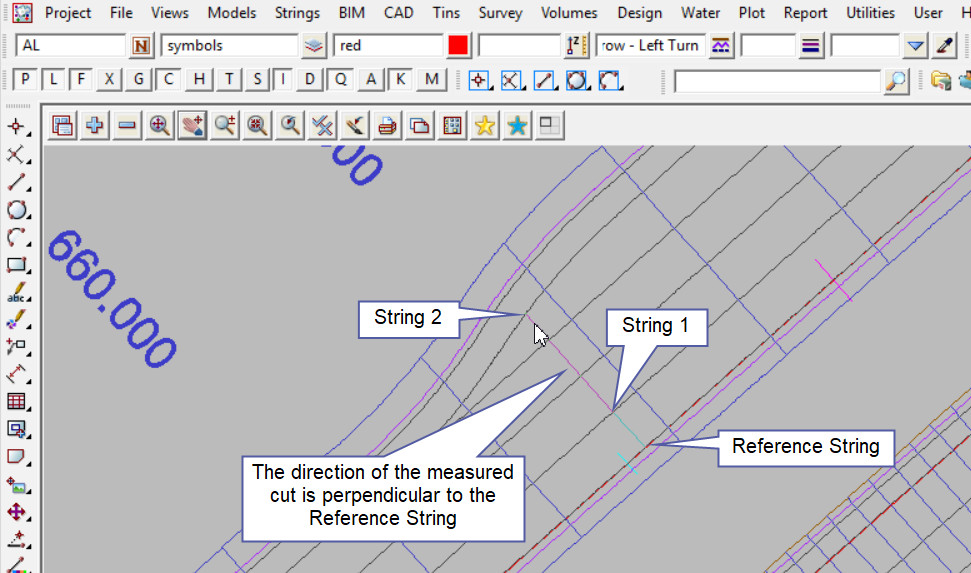The height and width of the screenshot is (573, 971).
Task: Open the Strings menu
Action: (297, 13)
